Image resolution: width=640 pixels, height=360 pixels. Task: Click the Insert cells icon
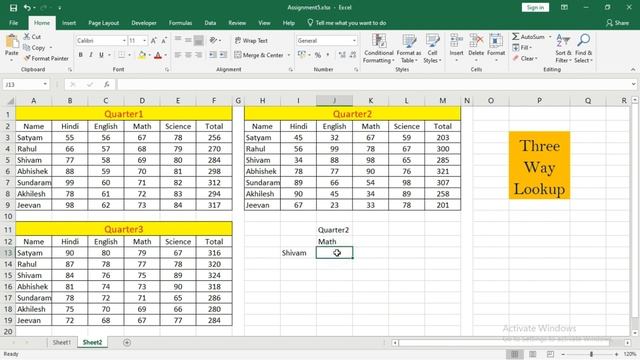[x=456, y=42]
